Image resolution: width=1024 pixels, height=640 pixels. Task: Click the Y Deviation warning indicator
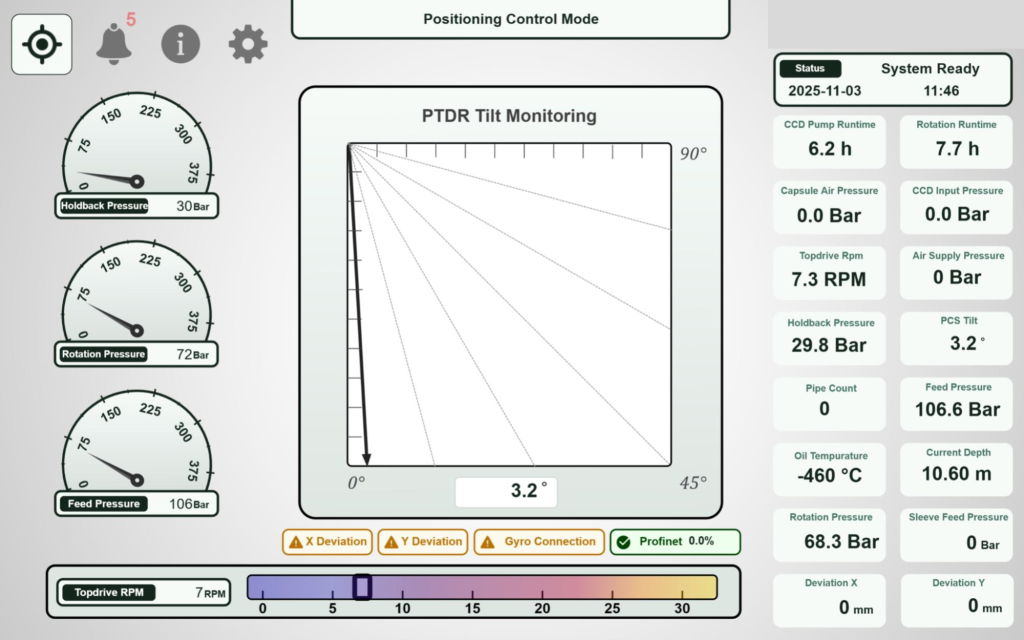tap(423, 542)
